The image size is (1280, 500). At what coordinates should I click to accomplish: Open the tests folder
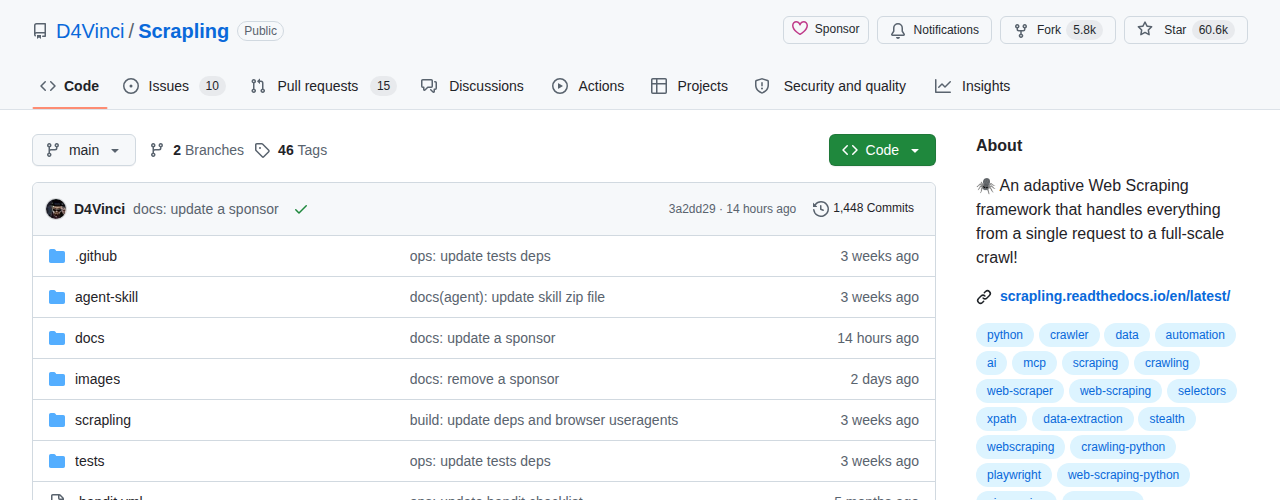tap(89, 461)
